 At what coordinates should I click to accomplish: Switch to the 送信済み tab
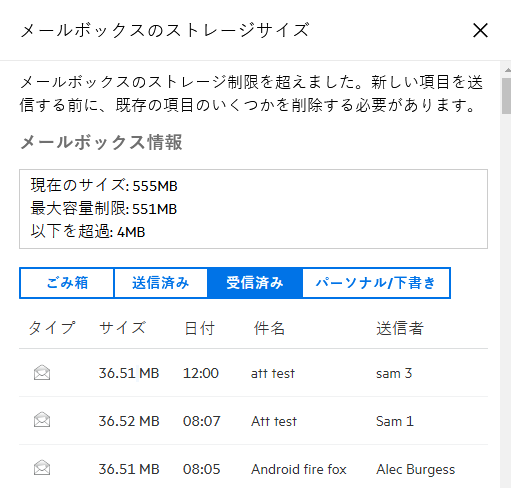[161, 283]
